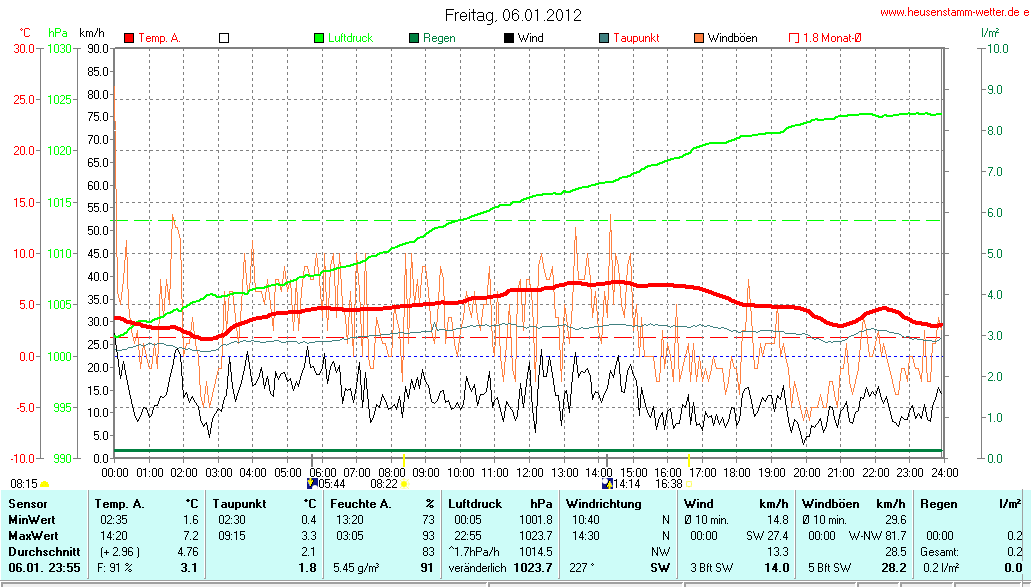This screenshot has height=587, width=1034.
Task: Click the moonrise icon next to 05:44
Action: tap(312, 483)
